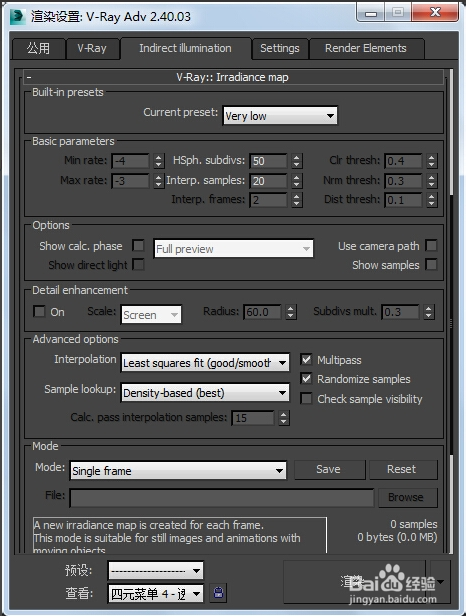Switch to the V-Ray tab
The width and height of the screenshot is (466, 616).
pyautogui.click(x=92, y=48)
